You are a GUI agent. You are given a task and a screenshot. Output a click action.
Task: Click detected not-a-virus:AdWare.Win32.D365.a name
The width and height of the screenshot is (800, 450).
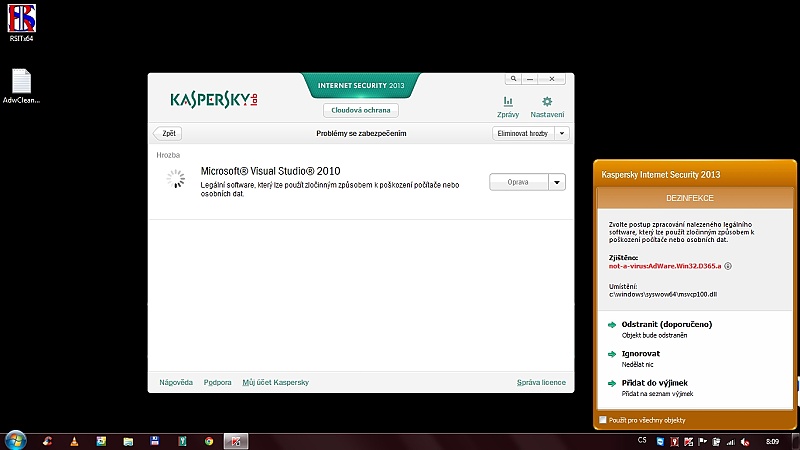click(665, 266)
